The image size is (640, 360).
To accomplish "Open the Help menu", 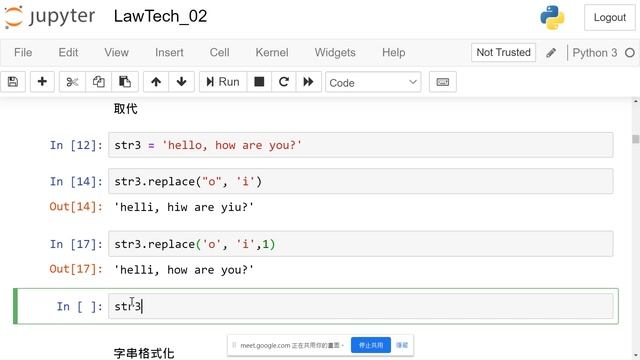I will pyautogui.click(x=393, y=53).
